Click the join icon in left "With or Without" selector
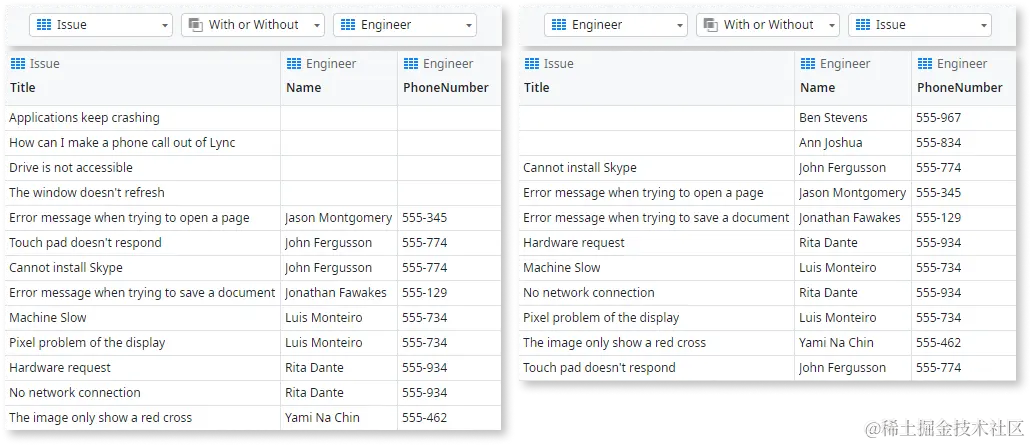 (x=196, y=25)
